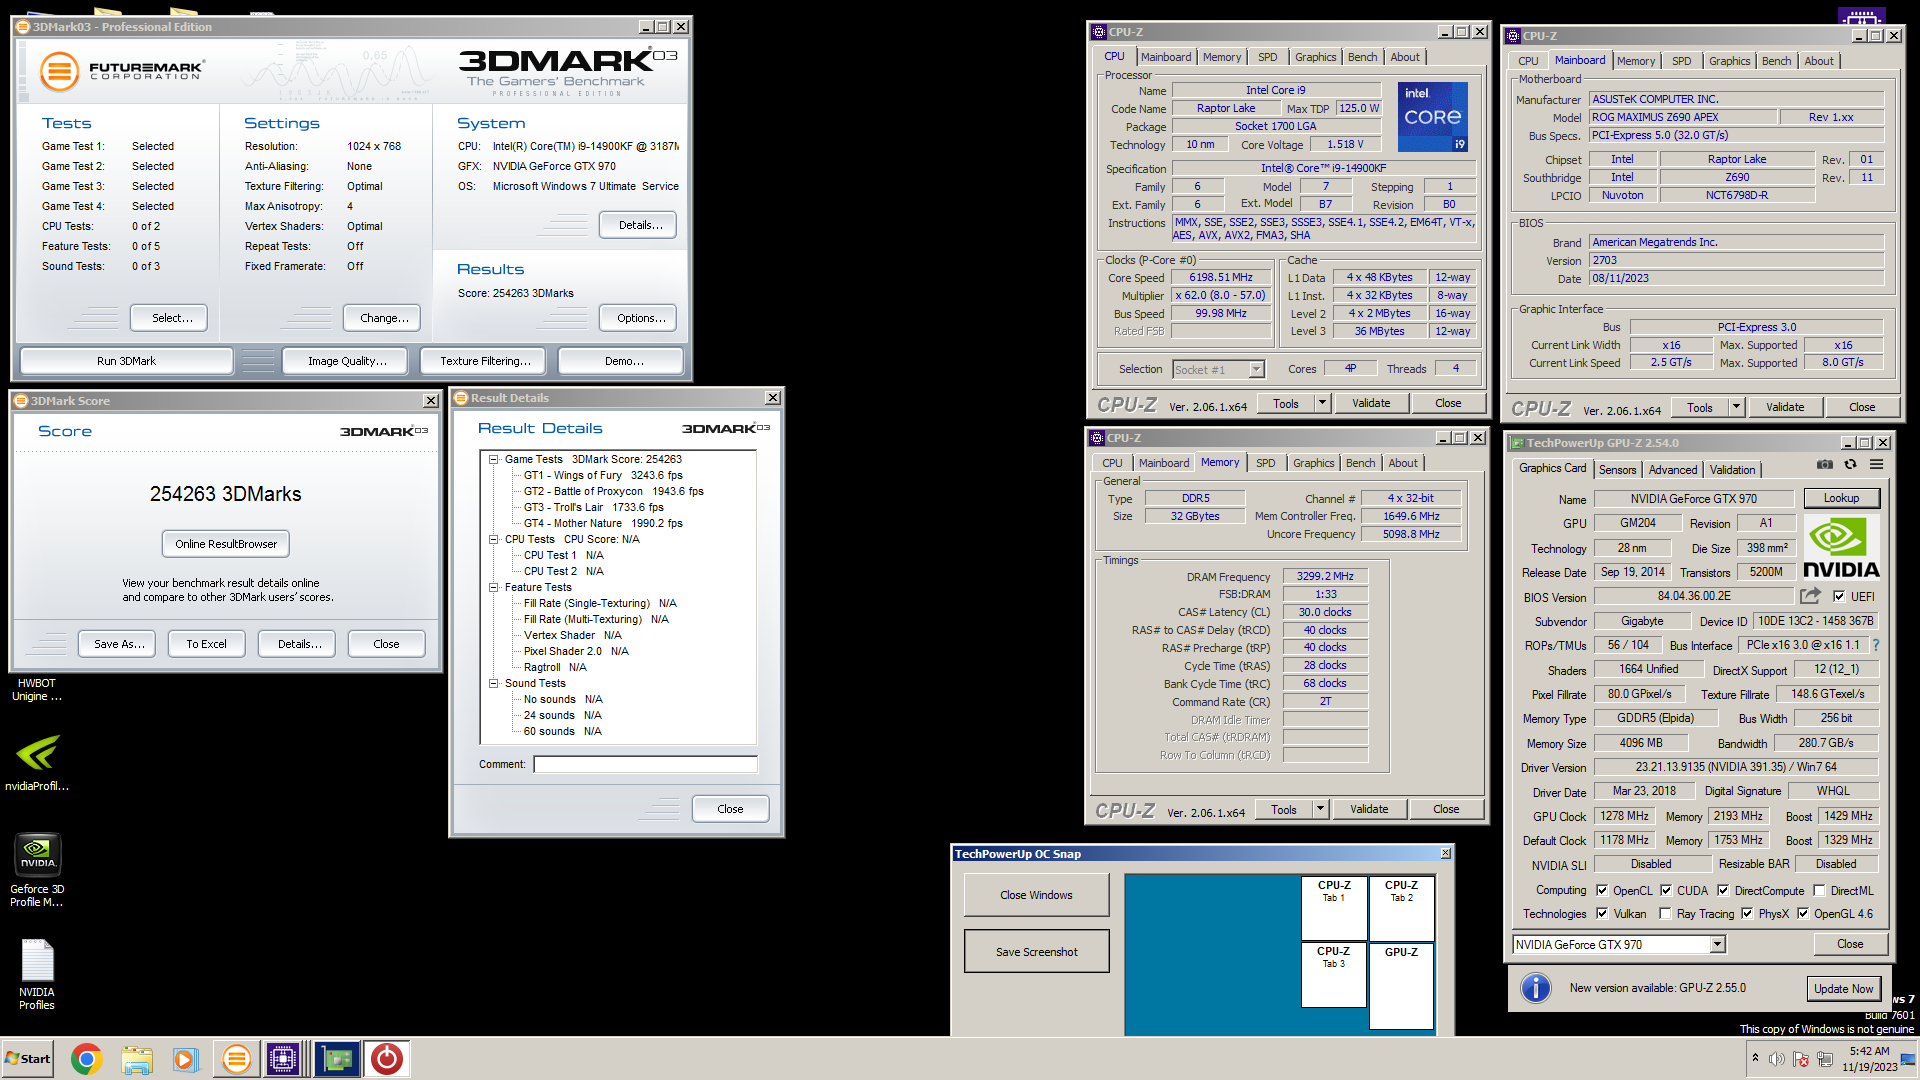
Task: Click the GPU-Z refresh icon
Action: pos(1851,465)
